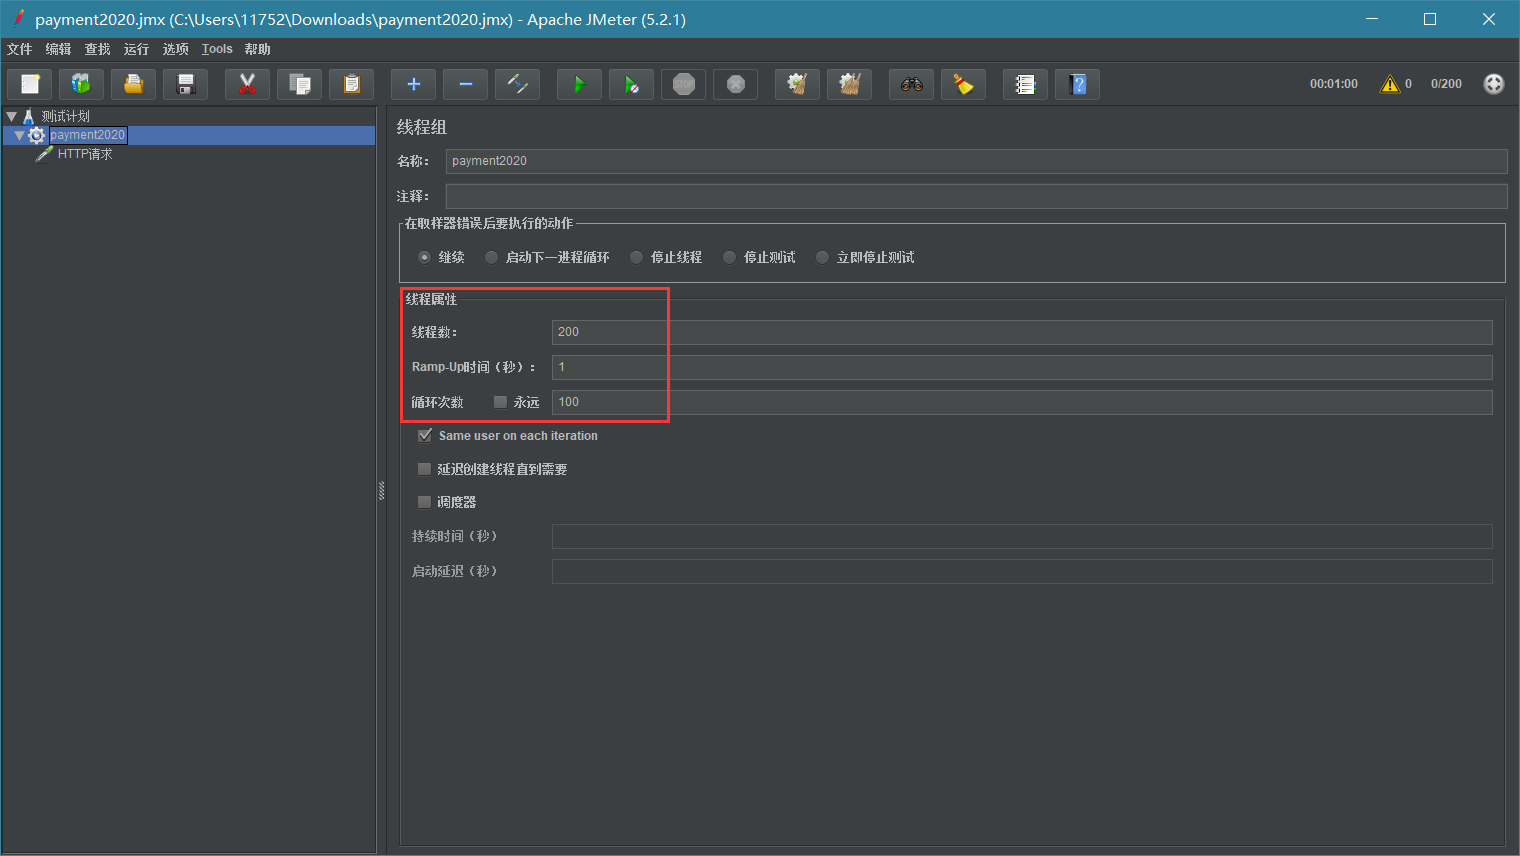This screenshot has height=856, width=1520.
Task: Click the 名称 field containing payment2020
Action: point(976,161)
